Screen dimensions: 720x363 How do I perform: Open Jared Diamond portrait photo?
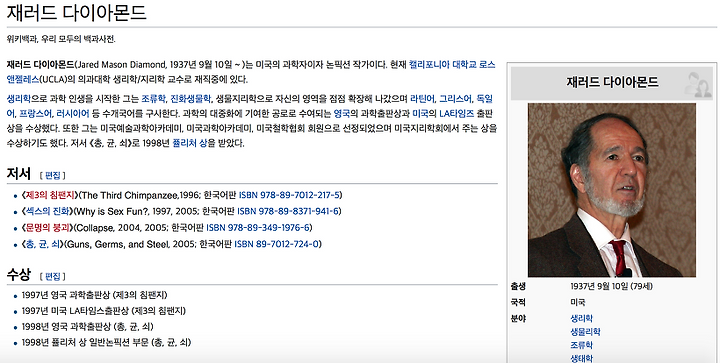(612, 190)
